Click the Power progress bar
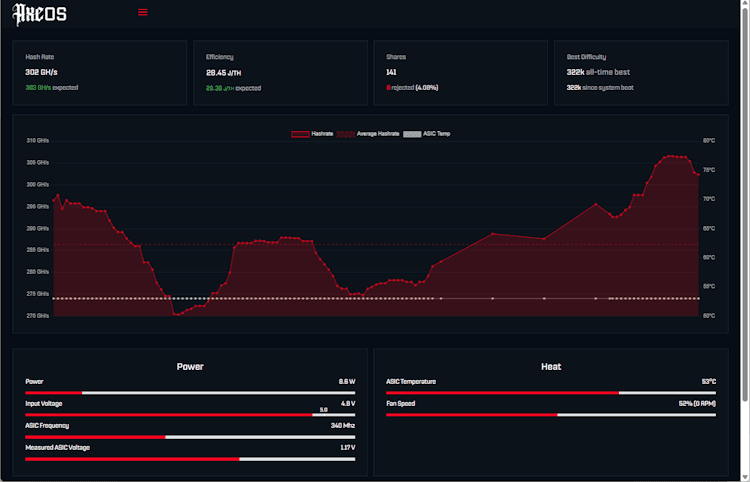The width and height of the screenshot is (750, 482). tap(190, 393)
